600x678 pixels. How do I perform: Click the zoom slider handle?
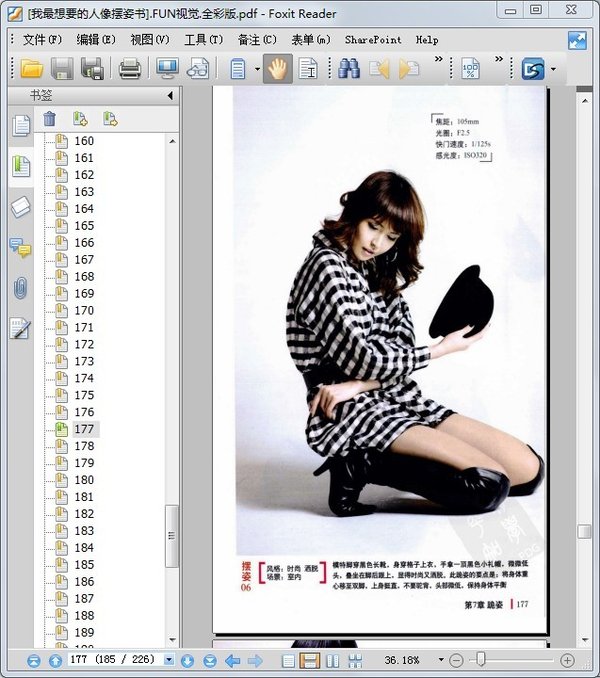pos(481,660)
